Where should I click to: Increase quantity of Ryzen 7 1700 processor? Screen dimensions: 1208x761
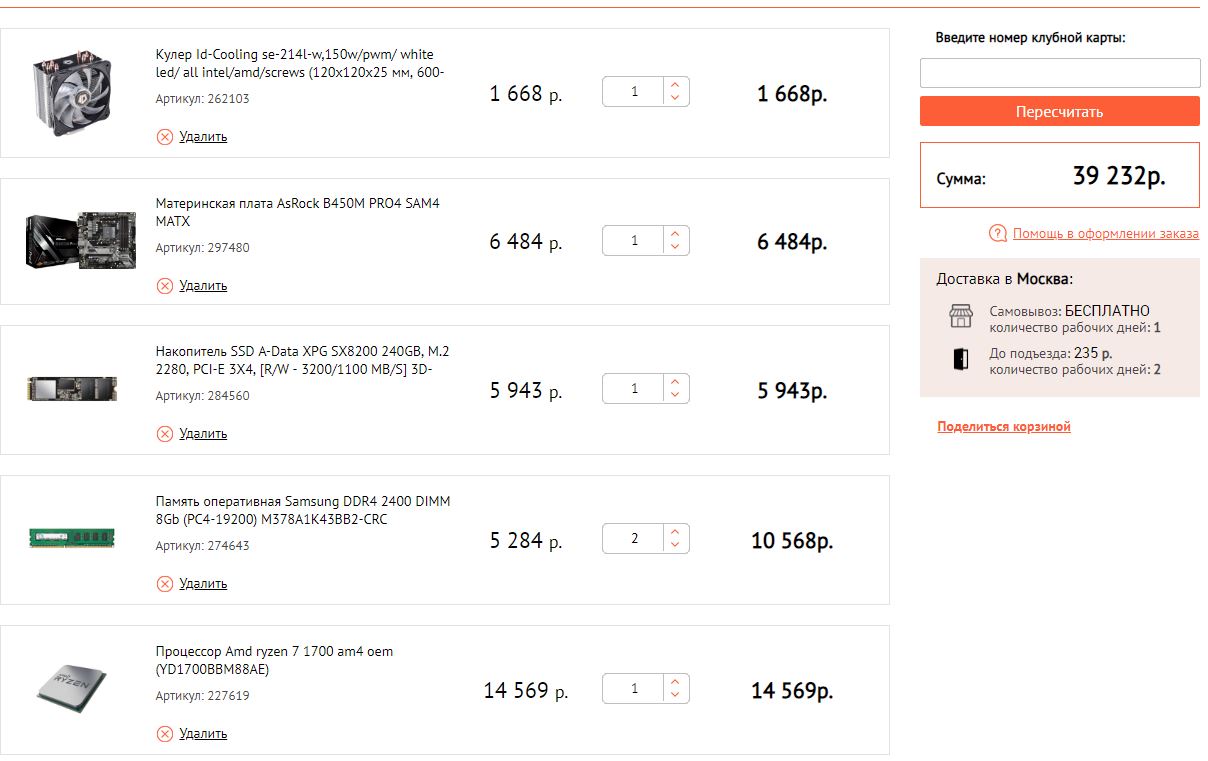coord(675,683)
